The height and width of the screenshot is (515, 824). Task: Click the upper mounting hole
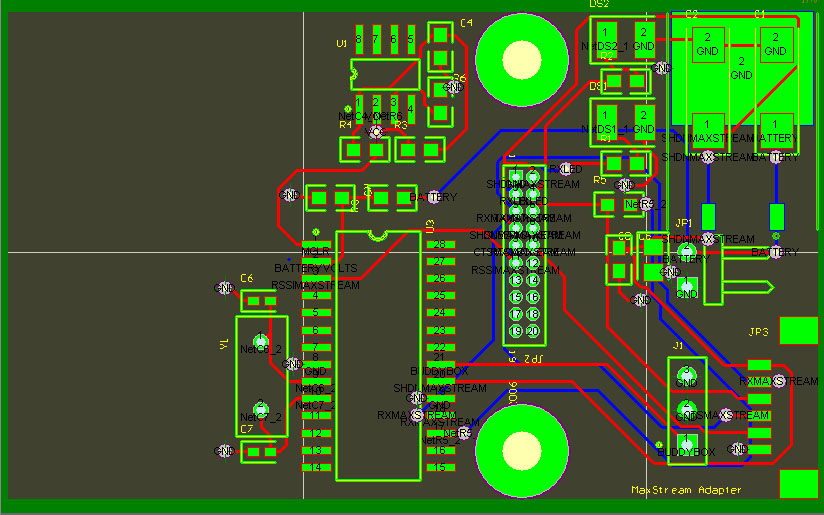[x=522, y=59]
